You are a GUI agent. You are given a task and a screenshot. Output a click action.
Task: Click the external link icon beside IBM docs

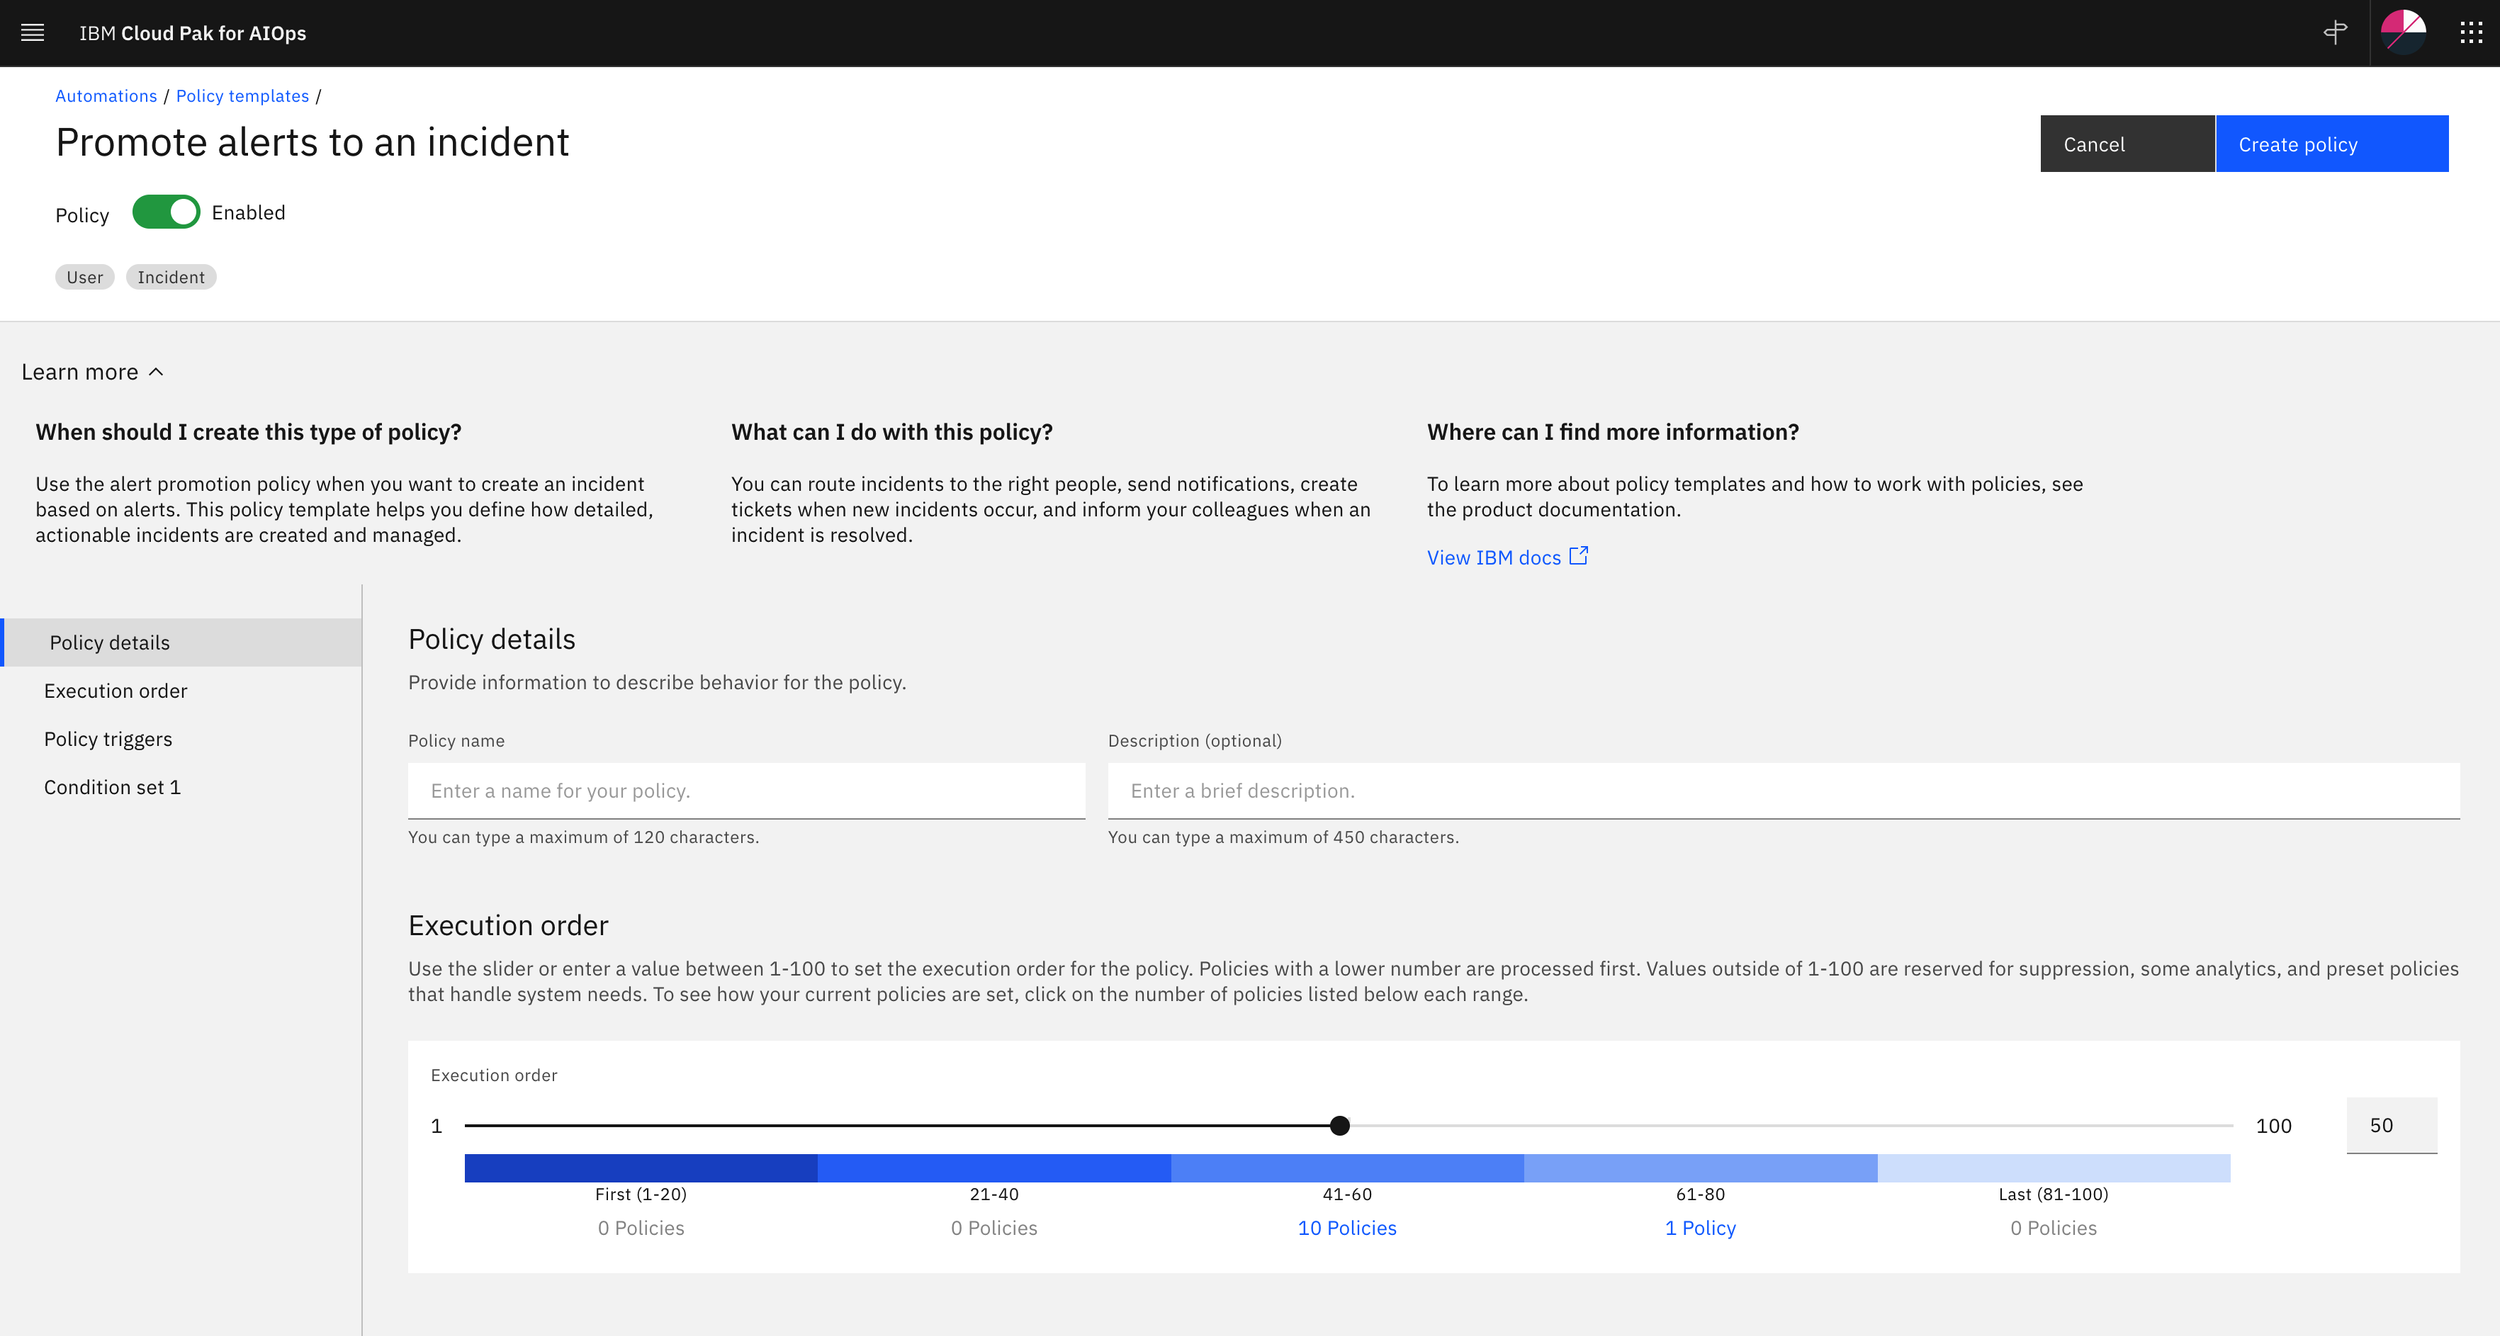(x=1579, y=556)
